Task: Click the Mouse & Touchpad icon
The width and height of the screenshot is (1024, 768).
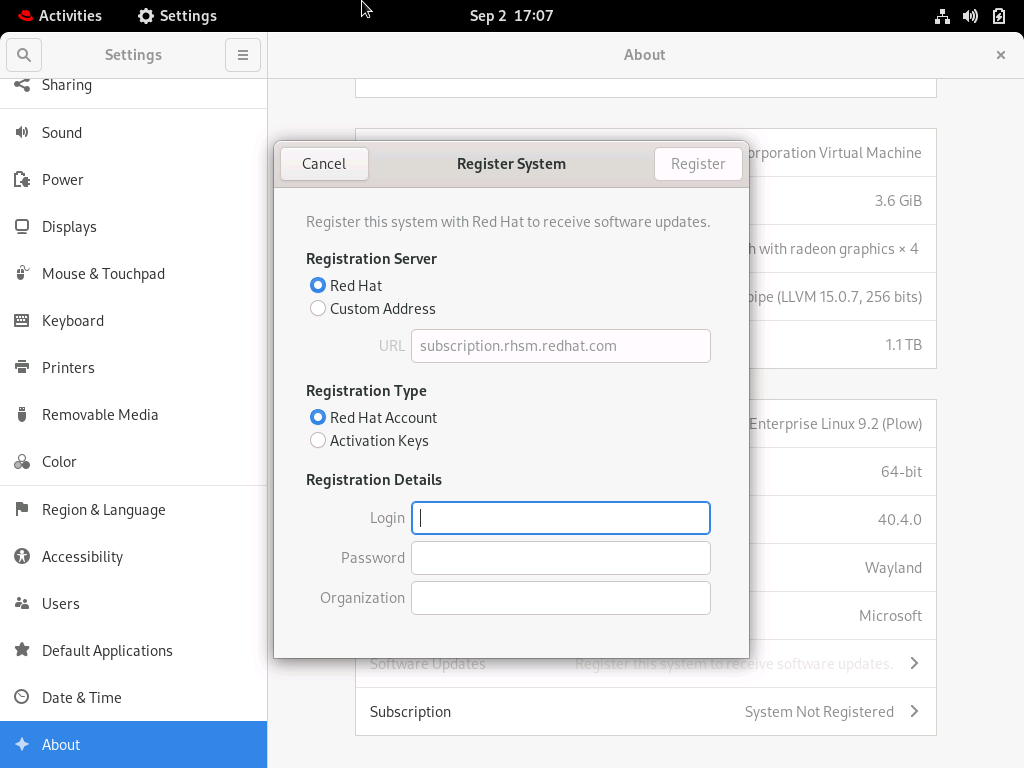Action: (x=22, y=274)
